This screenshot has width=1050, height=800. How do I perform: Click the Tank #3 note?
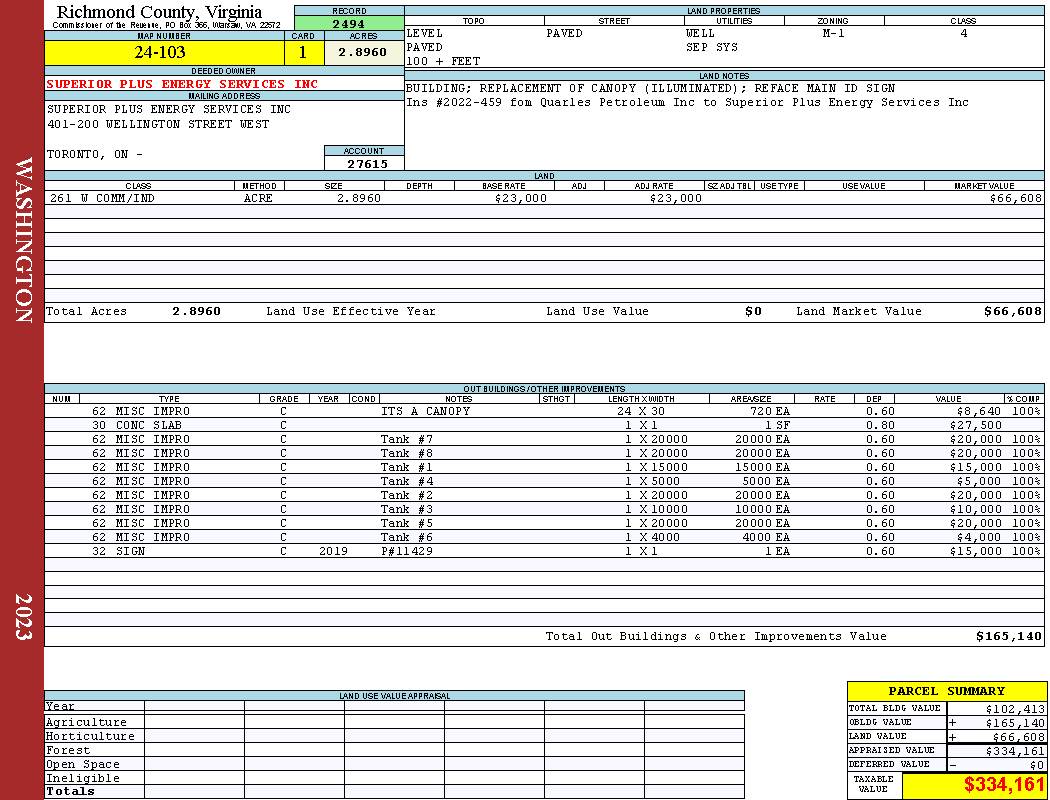coord(406,509)
